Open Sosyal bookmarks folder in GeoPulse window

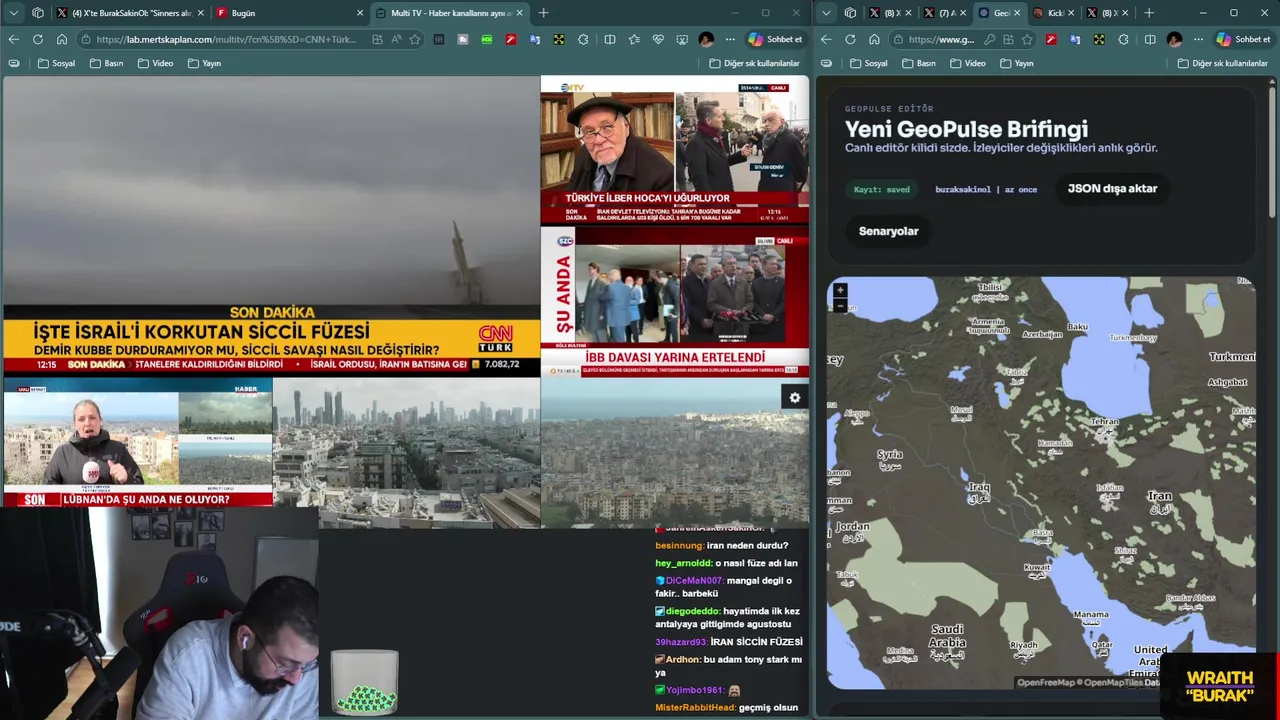click(869, 63)
